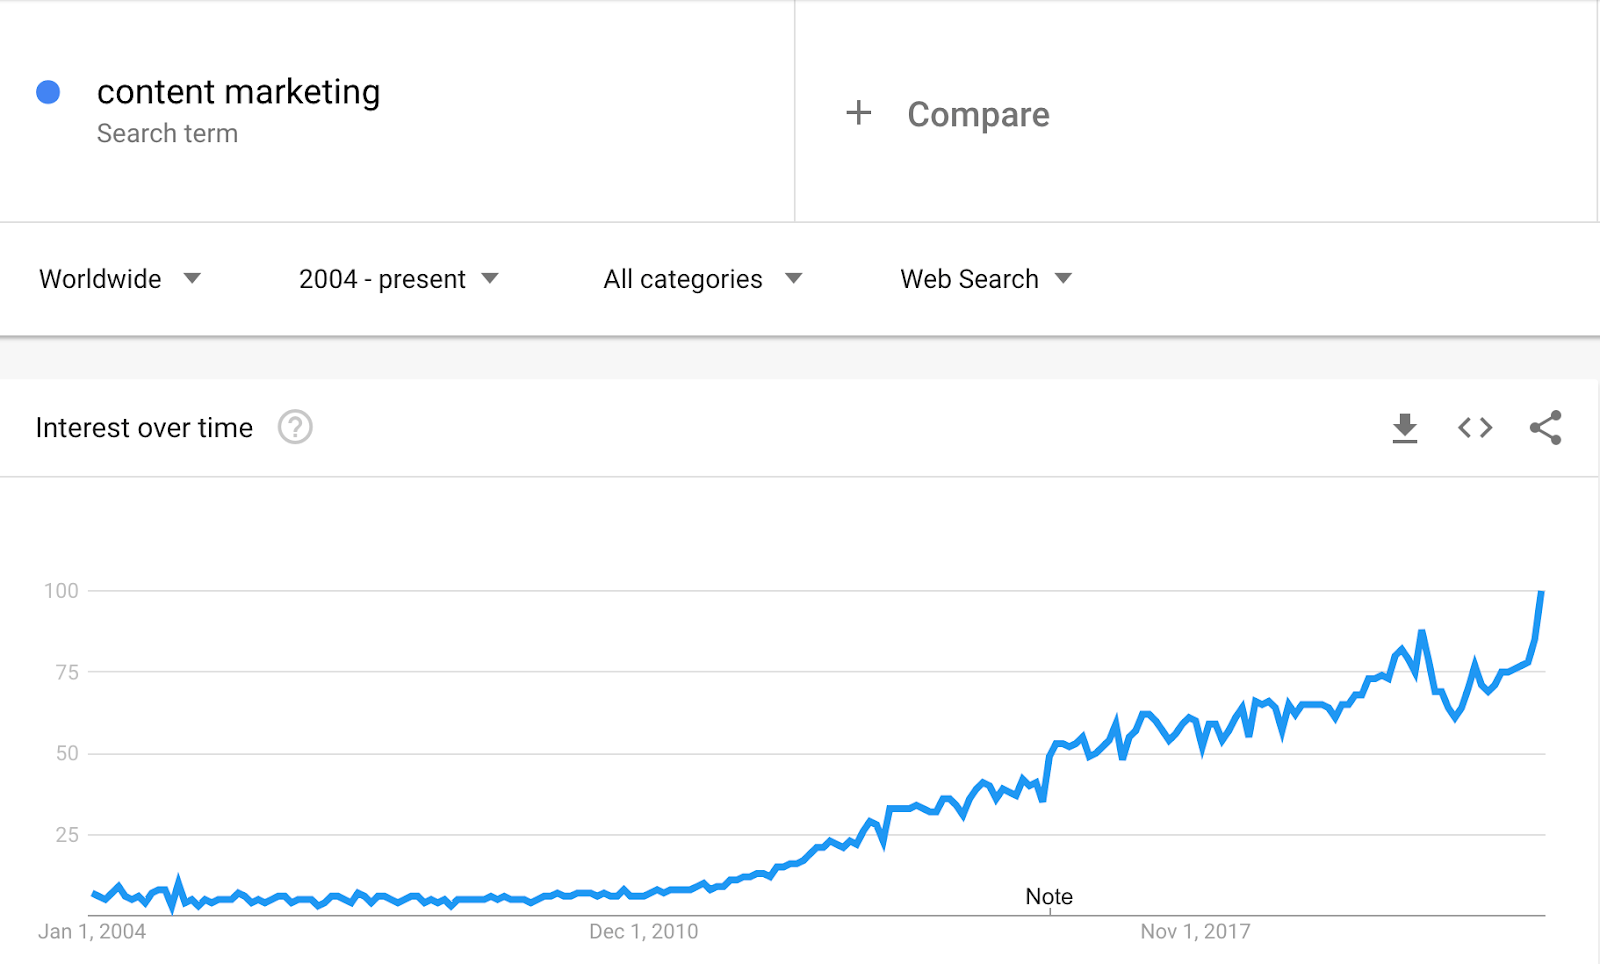Click the angle brackets embed icon
Screen dimensions: 1600x964
(x=1473, y=427)
